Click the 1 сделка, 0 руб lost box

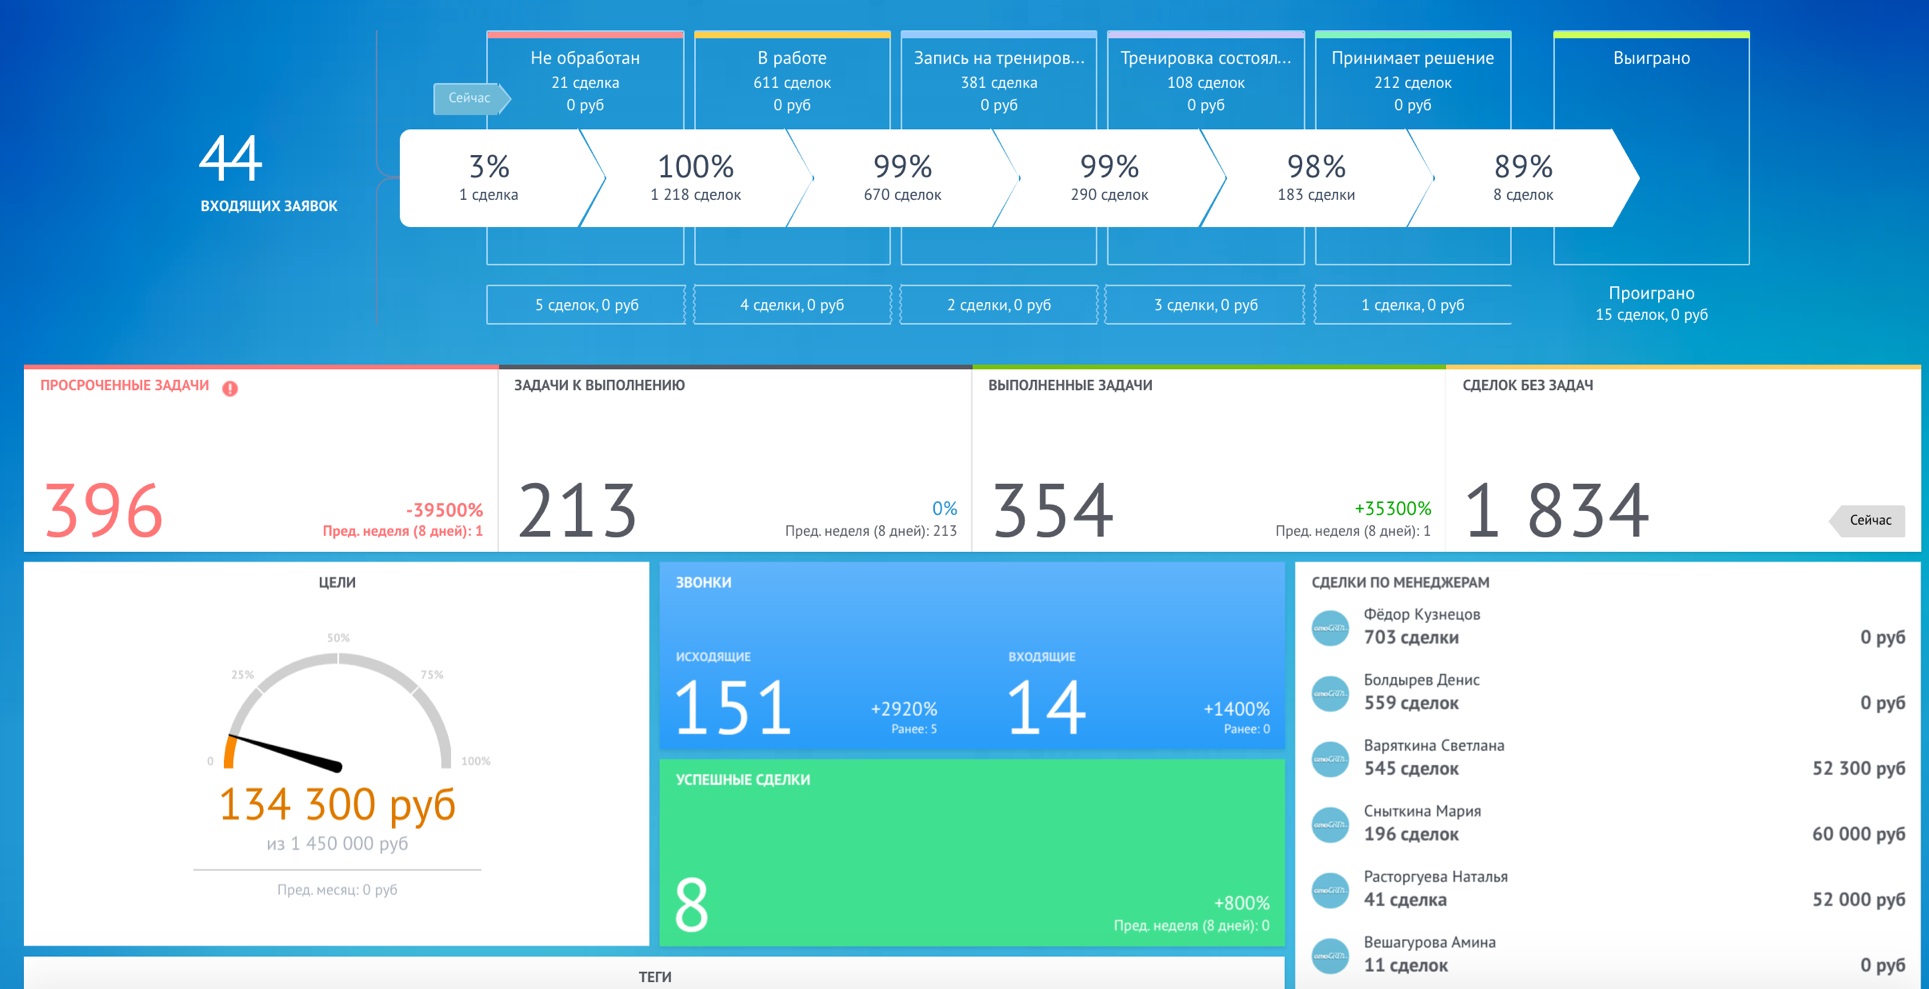click(1412, 305)
